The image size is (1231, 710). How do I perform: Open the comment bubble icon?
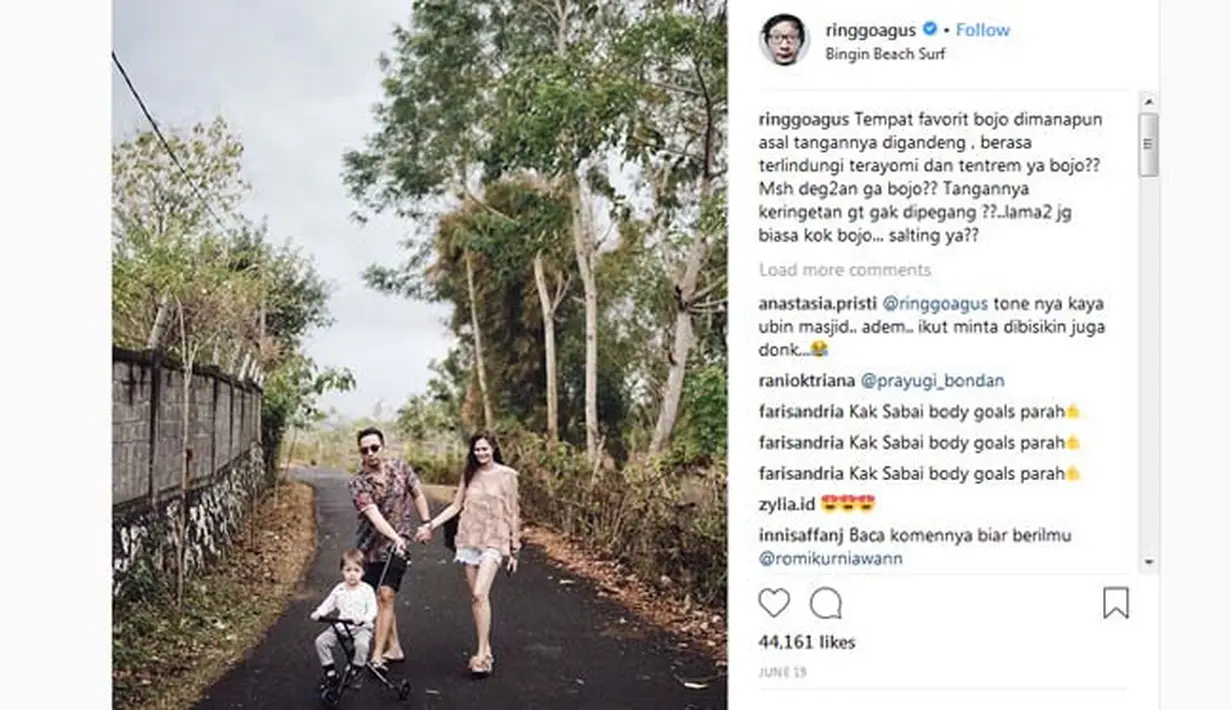(x=825, y=602)
